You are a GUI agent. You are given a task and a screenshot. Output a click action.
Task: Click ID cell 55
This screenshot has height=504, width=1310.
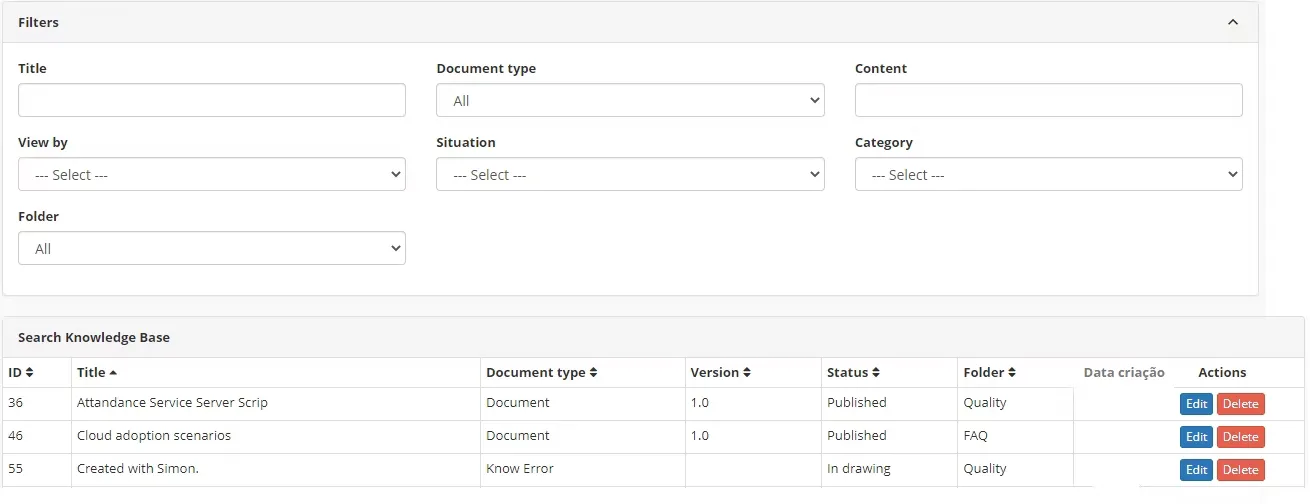[x=16, y=468]
